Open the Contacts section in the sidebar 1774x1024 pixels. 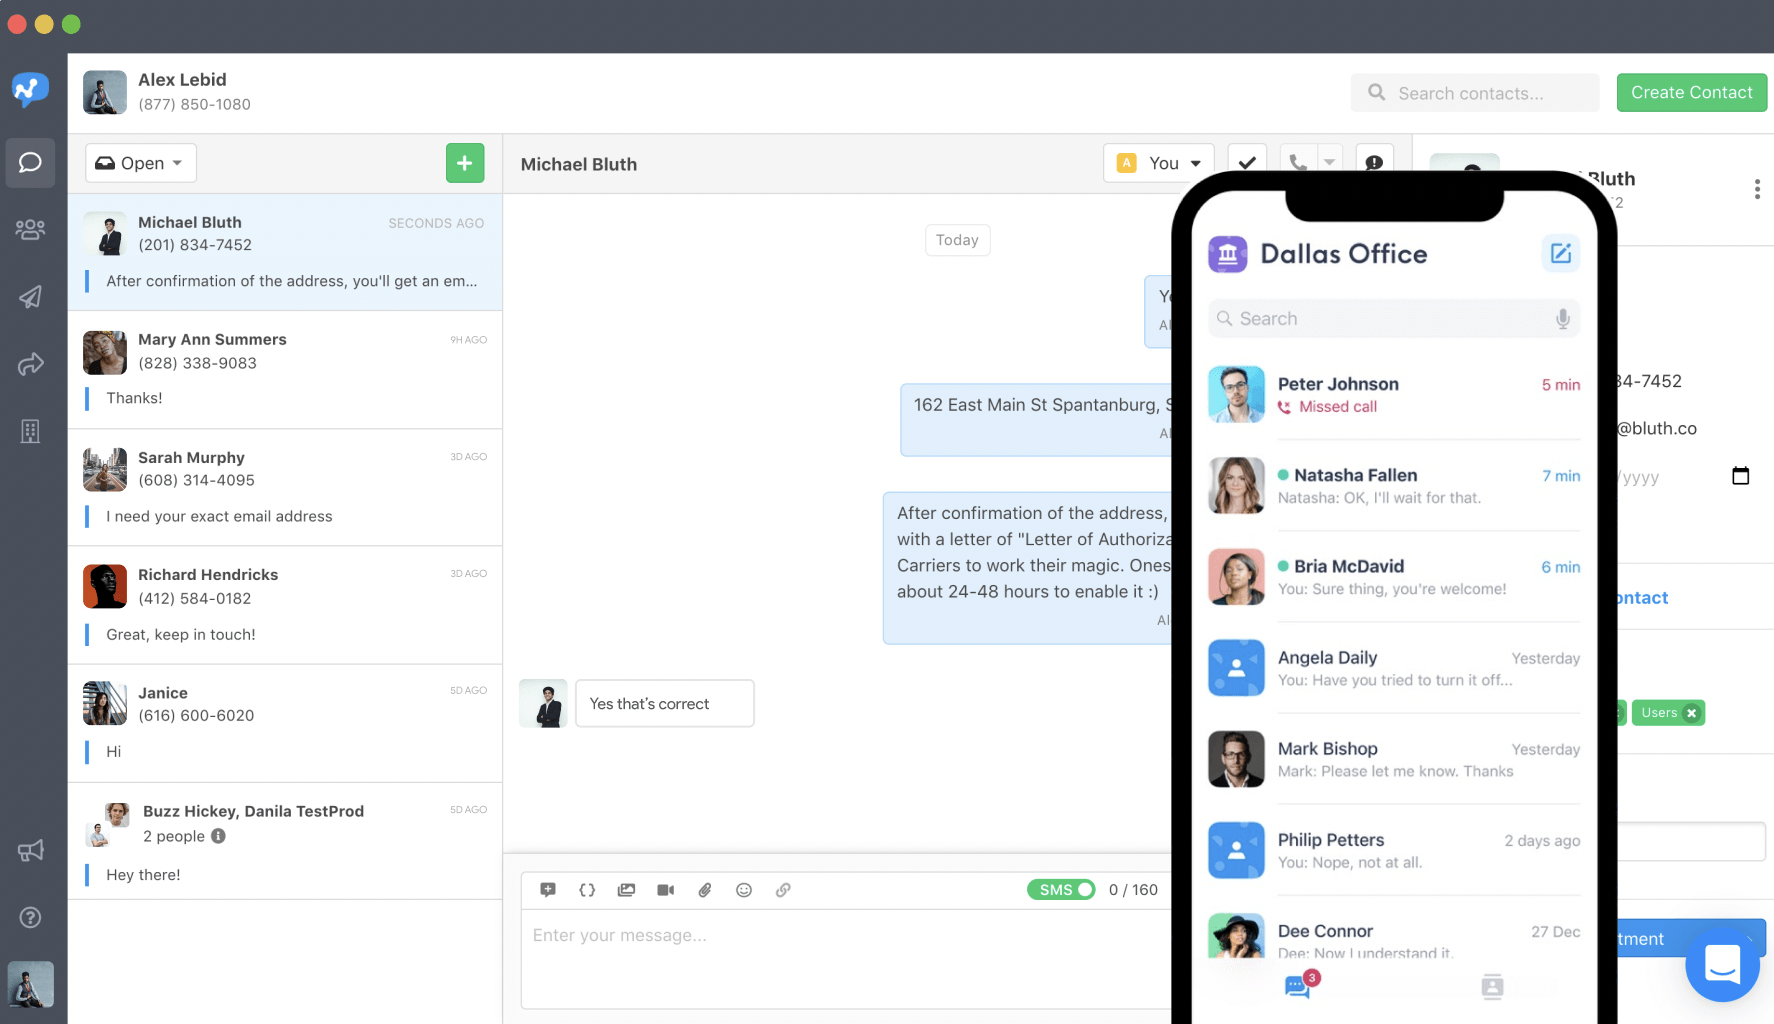[30, 228]
